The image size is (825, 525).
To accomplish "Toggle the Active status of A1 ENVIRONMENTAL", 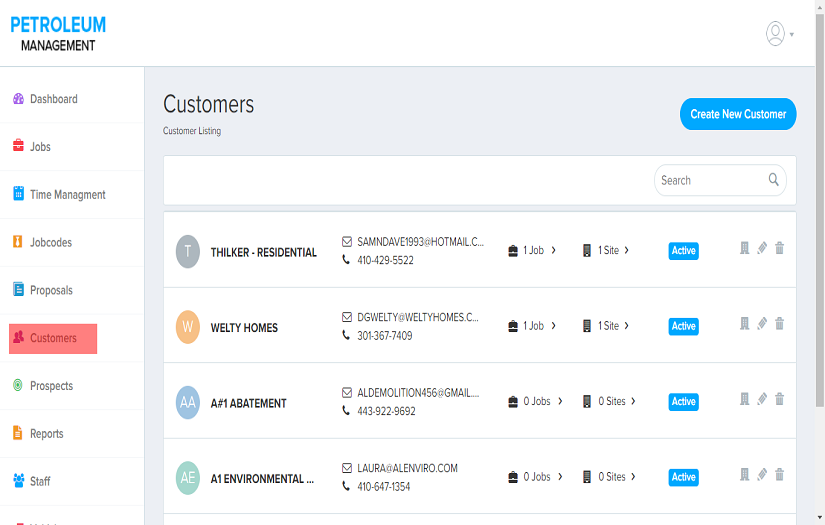I will (x=683, y=477).
